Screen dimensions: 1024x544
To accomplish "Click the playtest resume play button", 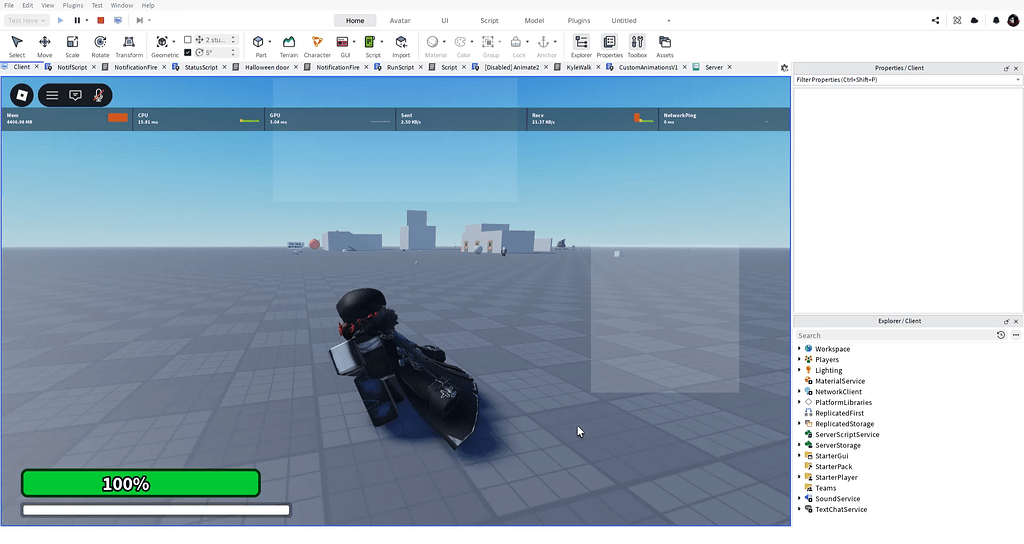I will coord(60,20).
